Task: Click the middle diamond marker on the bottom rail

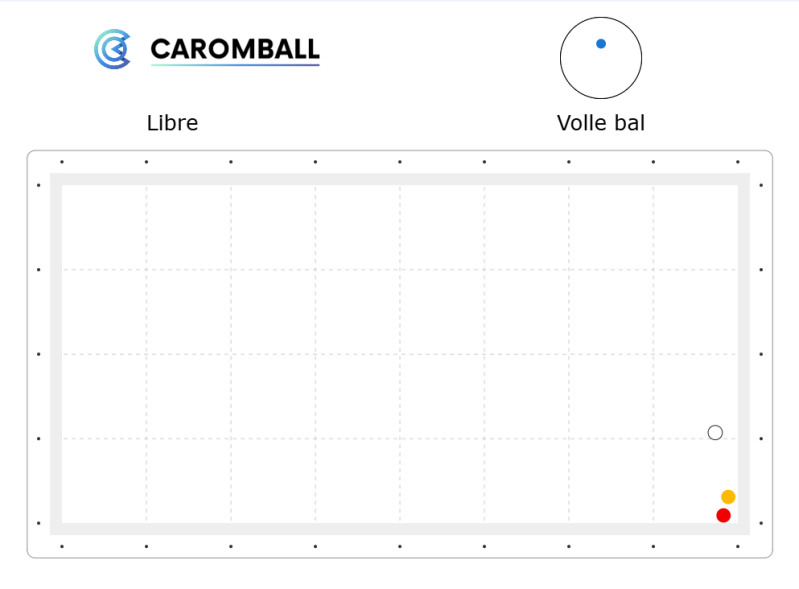Action: tap(400, 546)
